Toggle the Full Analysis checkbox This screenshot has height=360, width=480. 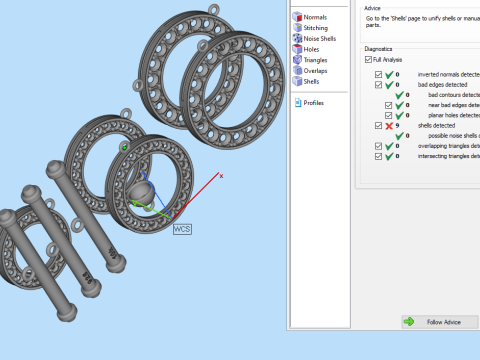[x=368, y=60]
